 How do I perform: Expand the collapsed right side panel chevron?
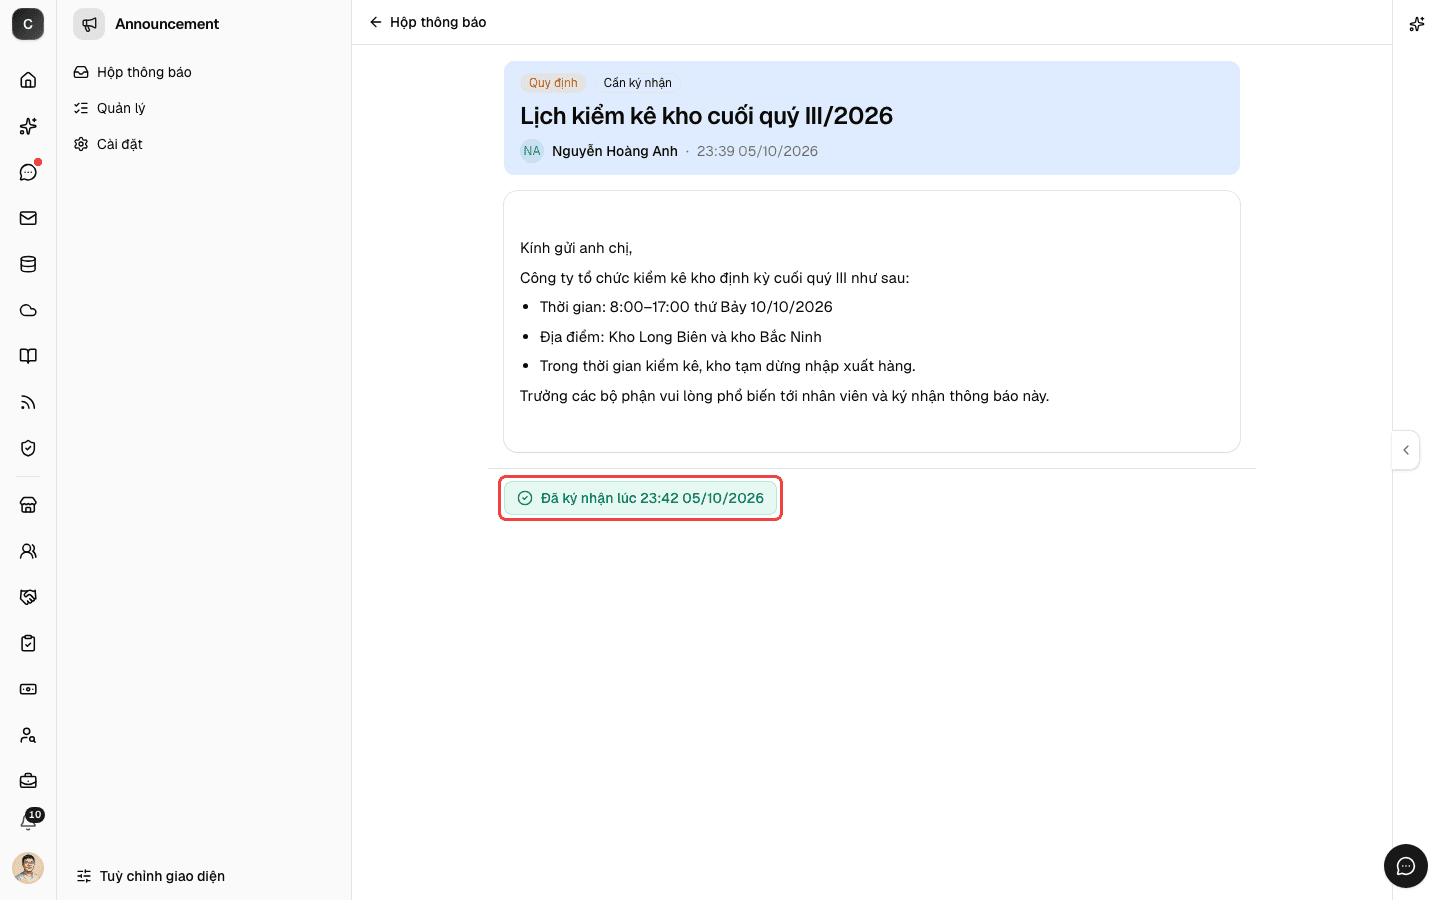pyautogui.click(x=1406, y=450)
